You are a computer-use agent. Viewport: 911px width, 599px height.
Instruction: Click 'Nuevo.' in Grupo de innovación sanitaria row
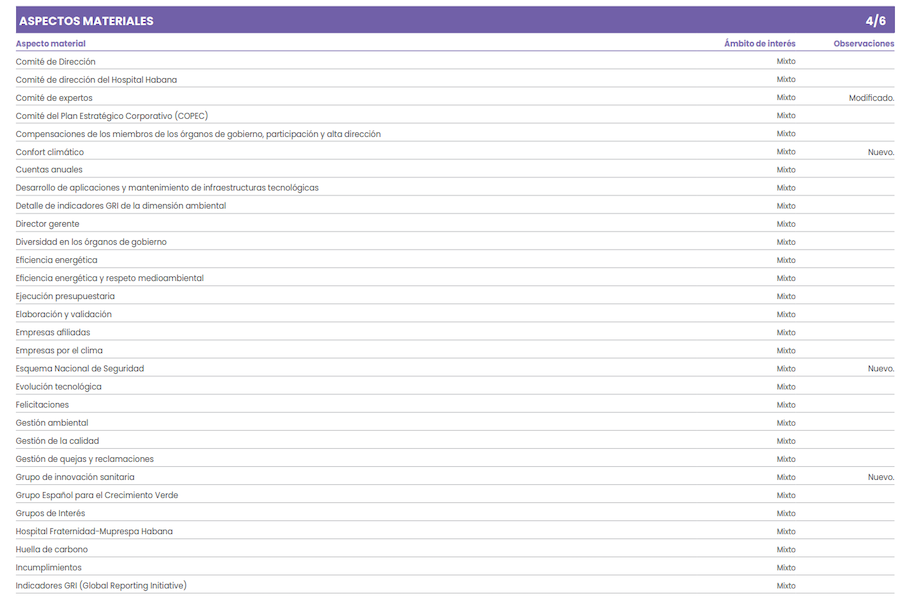pos(881,477)
